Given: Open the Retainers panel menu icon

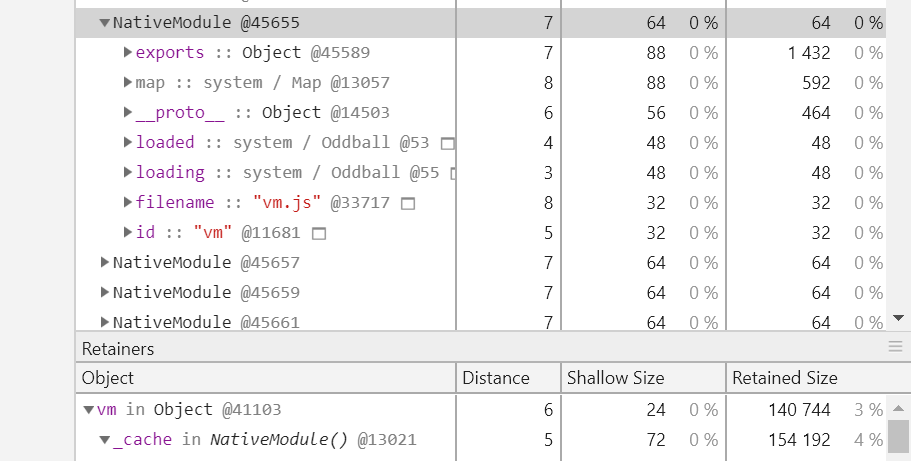Looking at the screenshot, I should [x=895, y=348].
